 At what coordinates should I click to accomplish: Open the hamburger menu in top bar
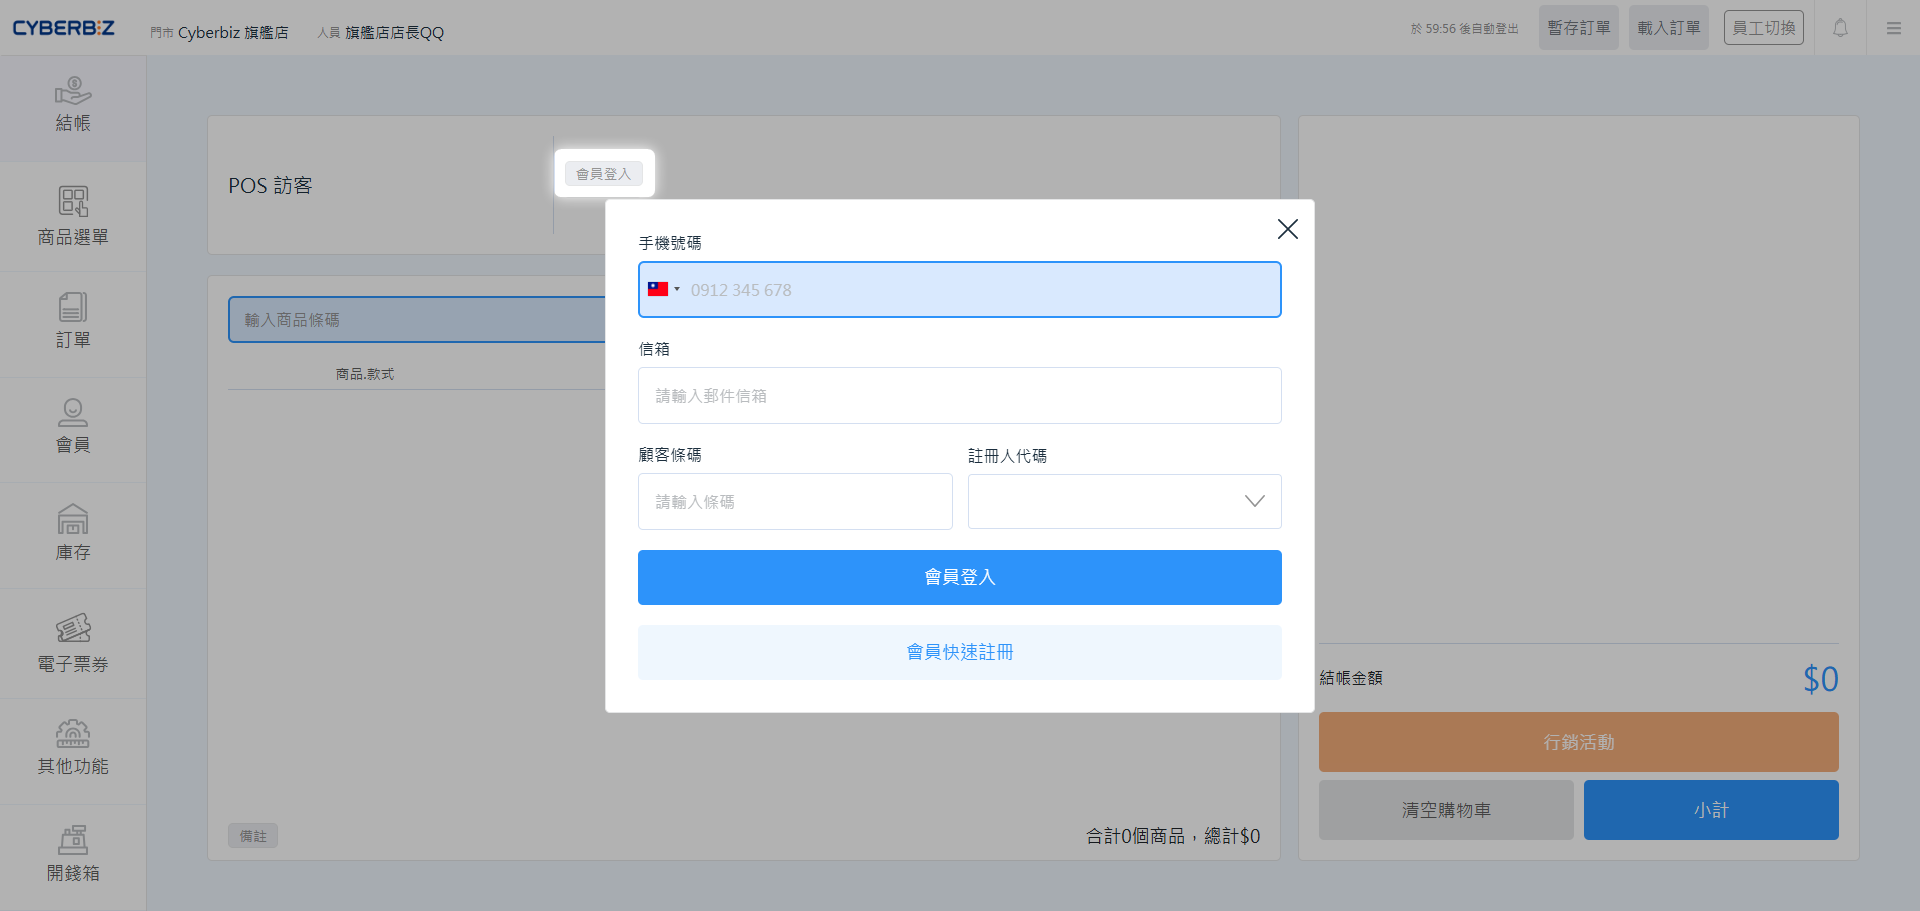coord(1894,28)
